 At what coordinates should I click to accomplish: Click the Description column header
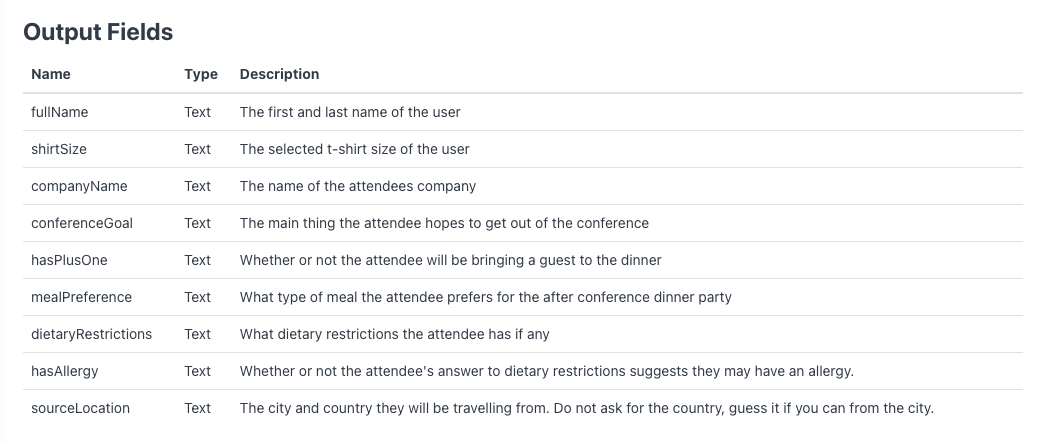(279, 74)
